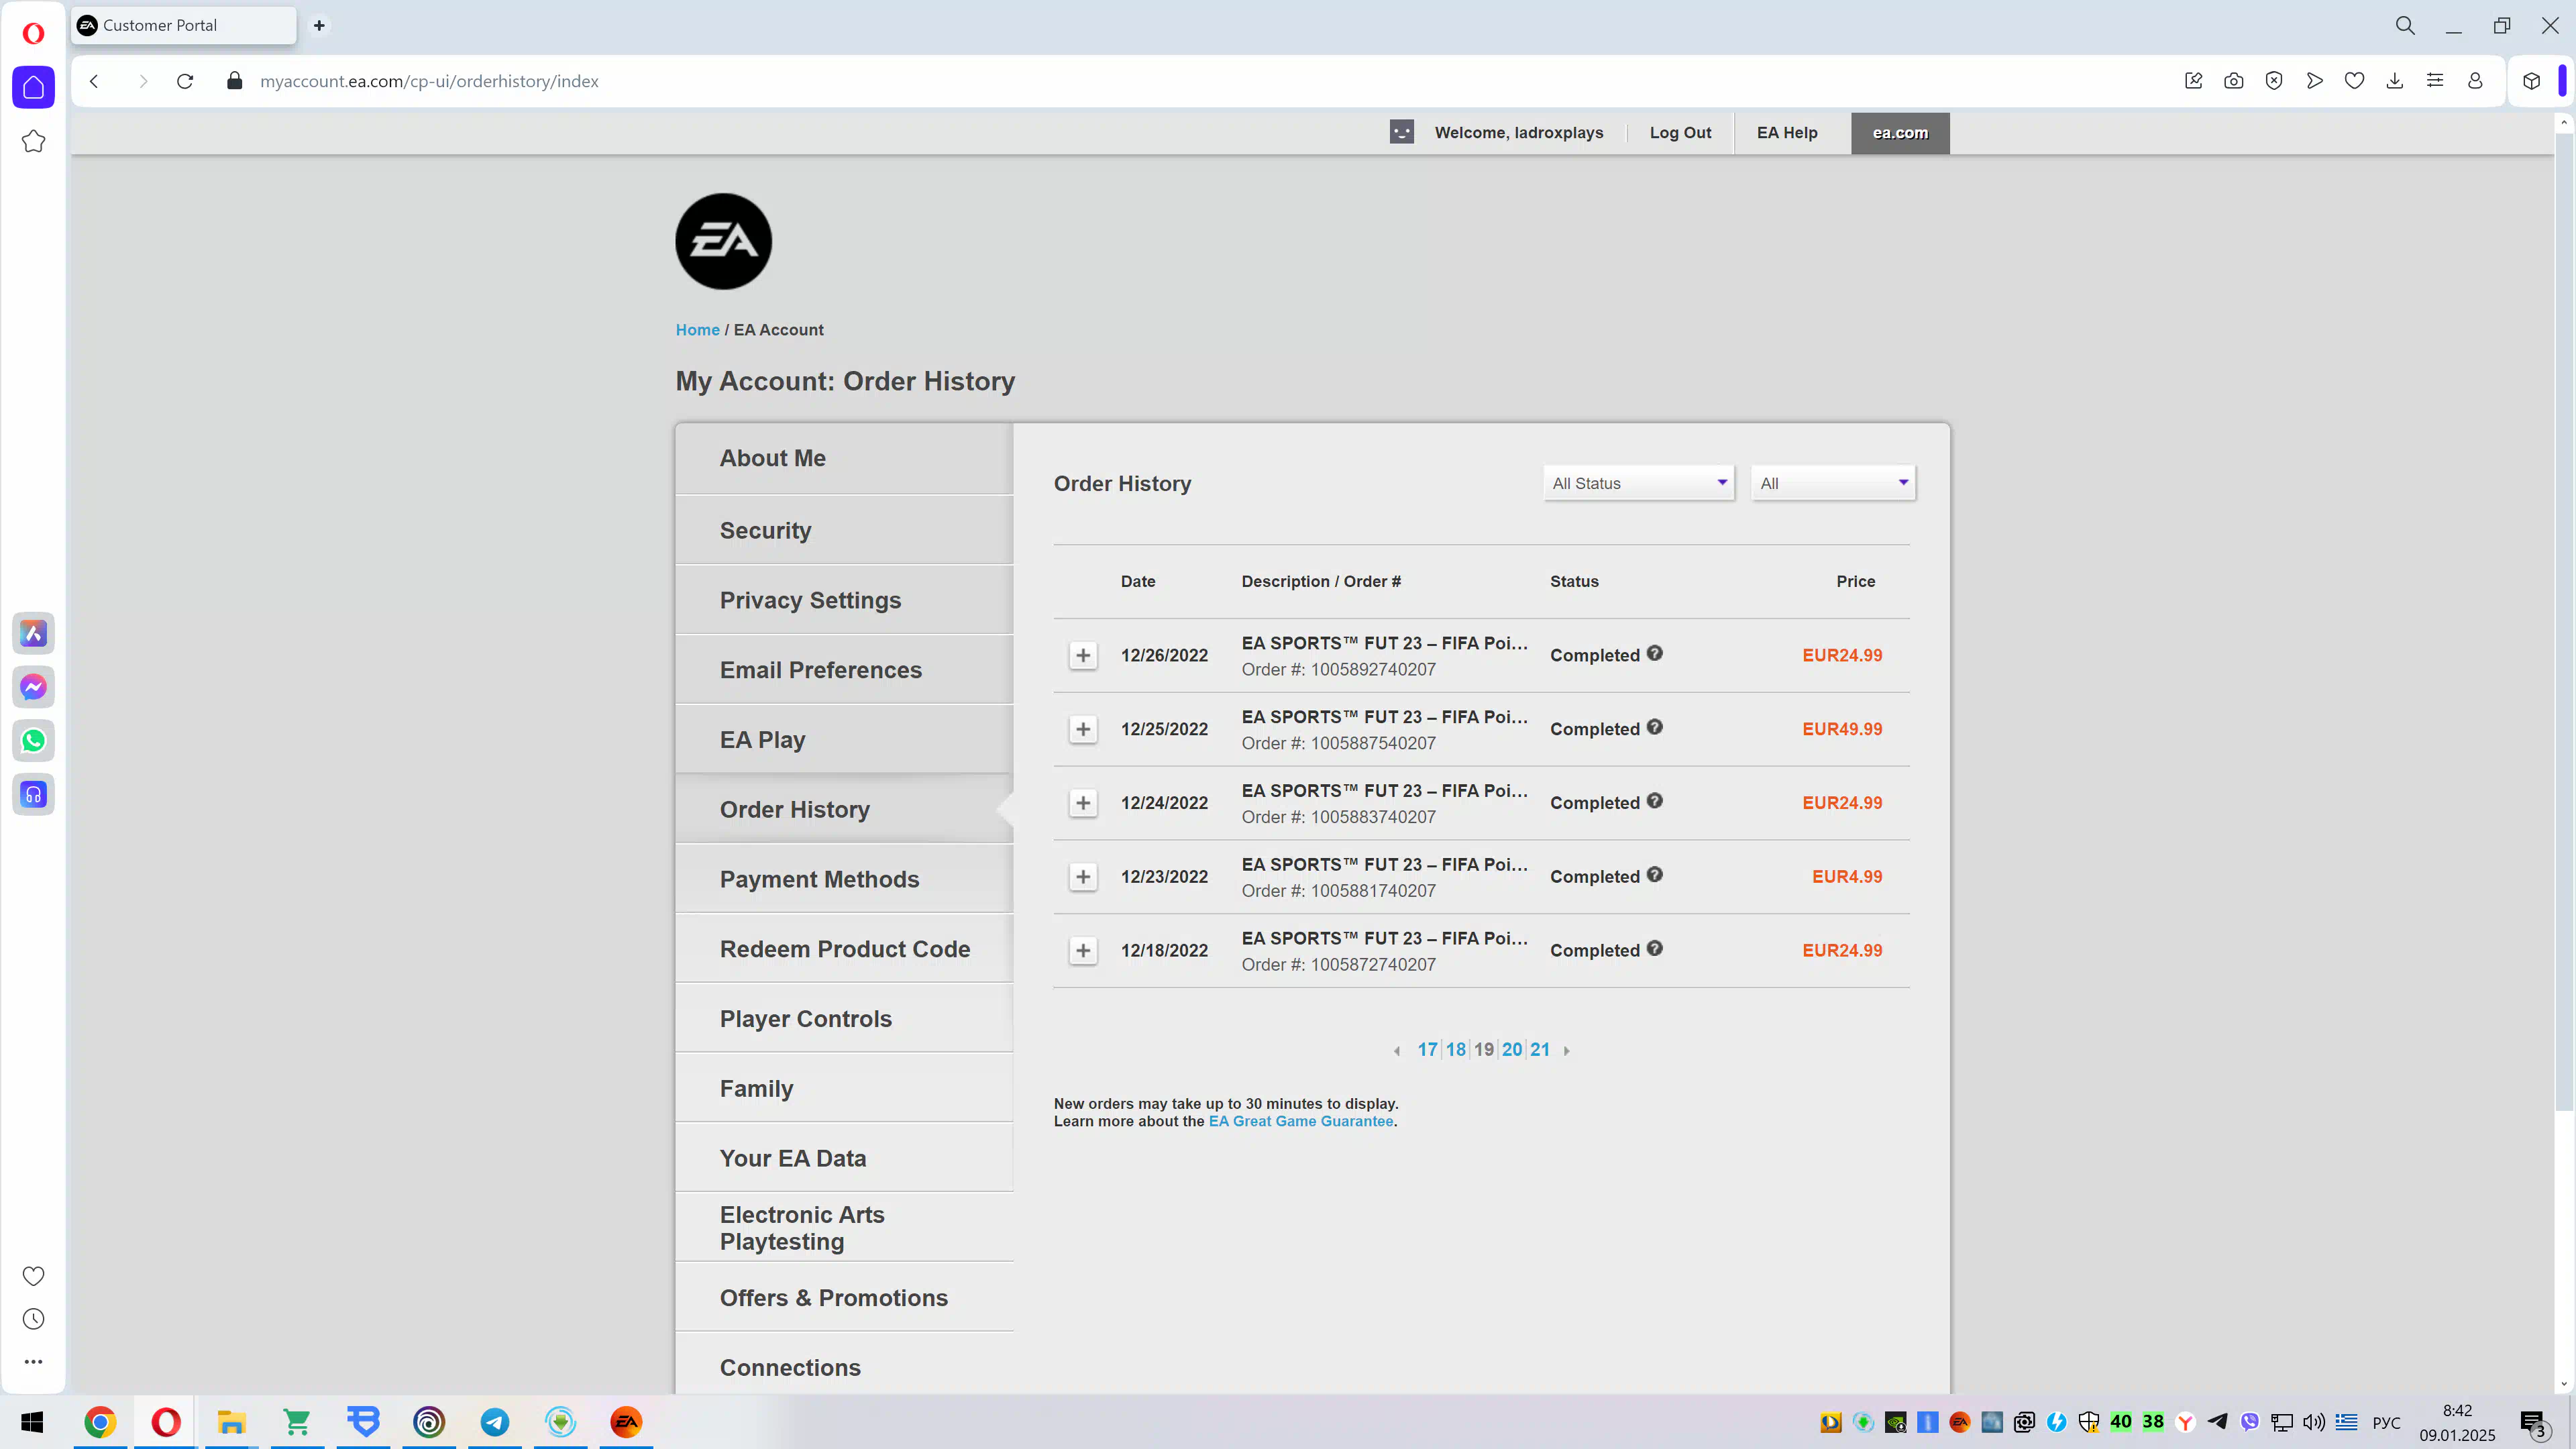Viewport: 2576px width, 1449px height.
Task: Click the Home breadcrumb link
Action: coord(697,330)
